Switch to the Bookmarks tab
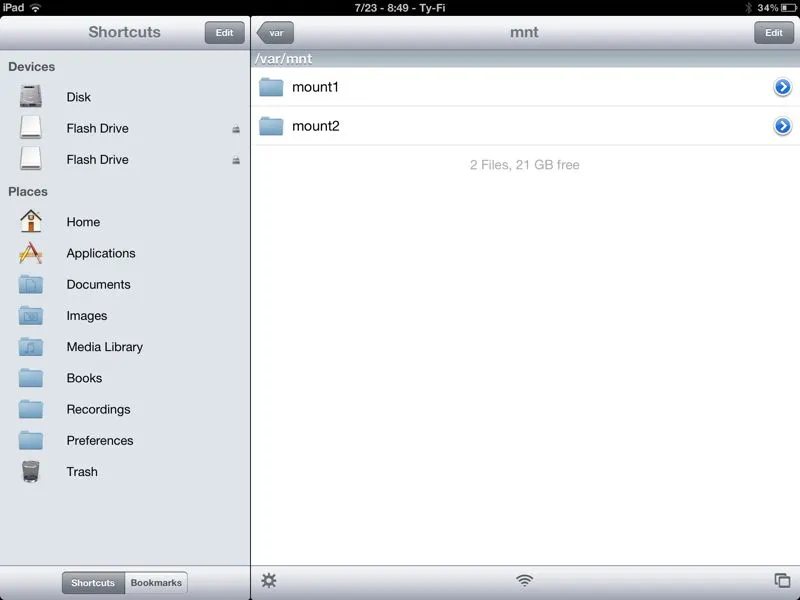800x600 pixels. point(156,583)
